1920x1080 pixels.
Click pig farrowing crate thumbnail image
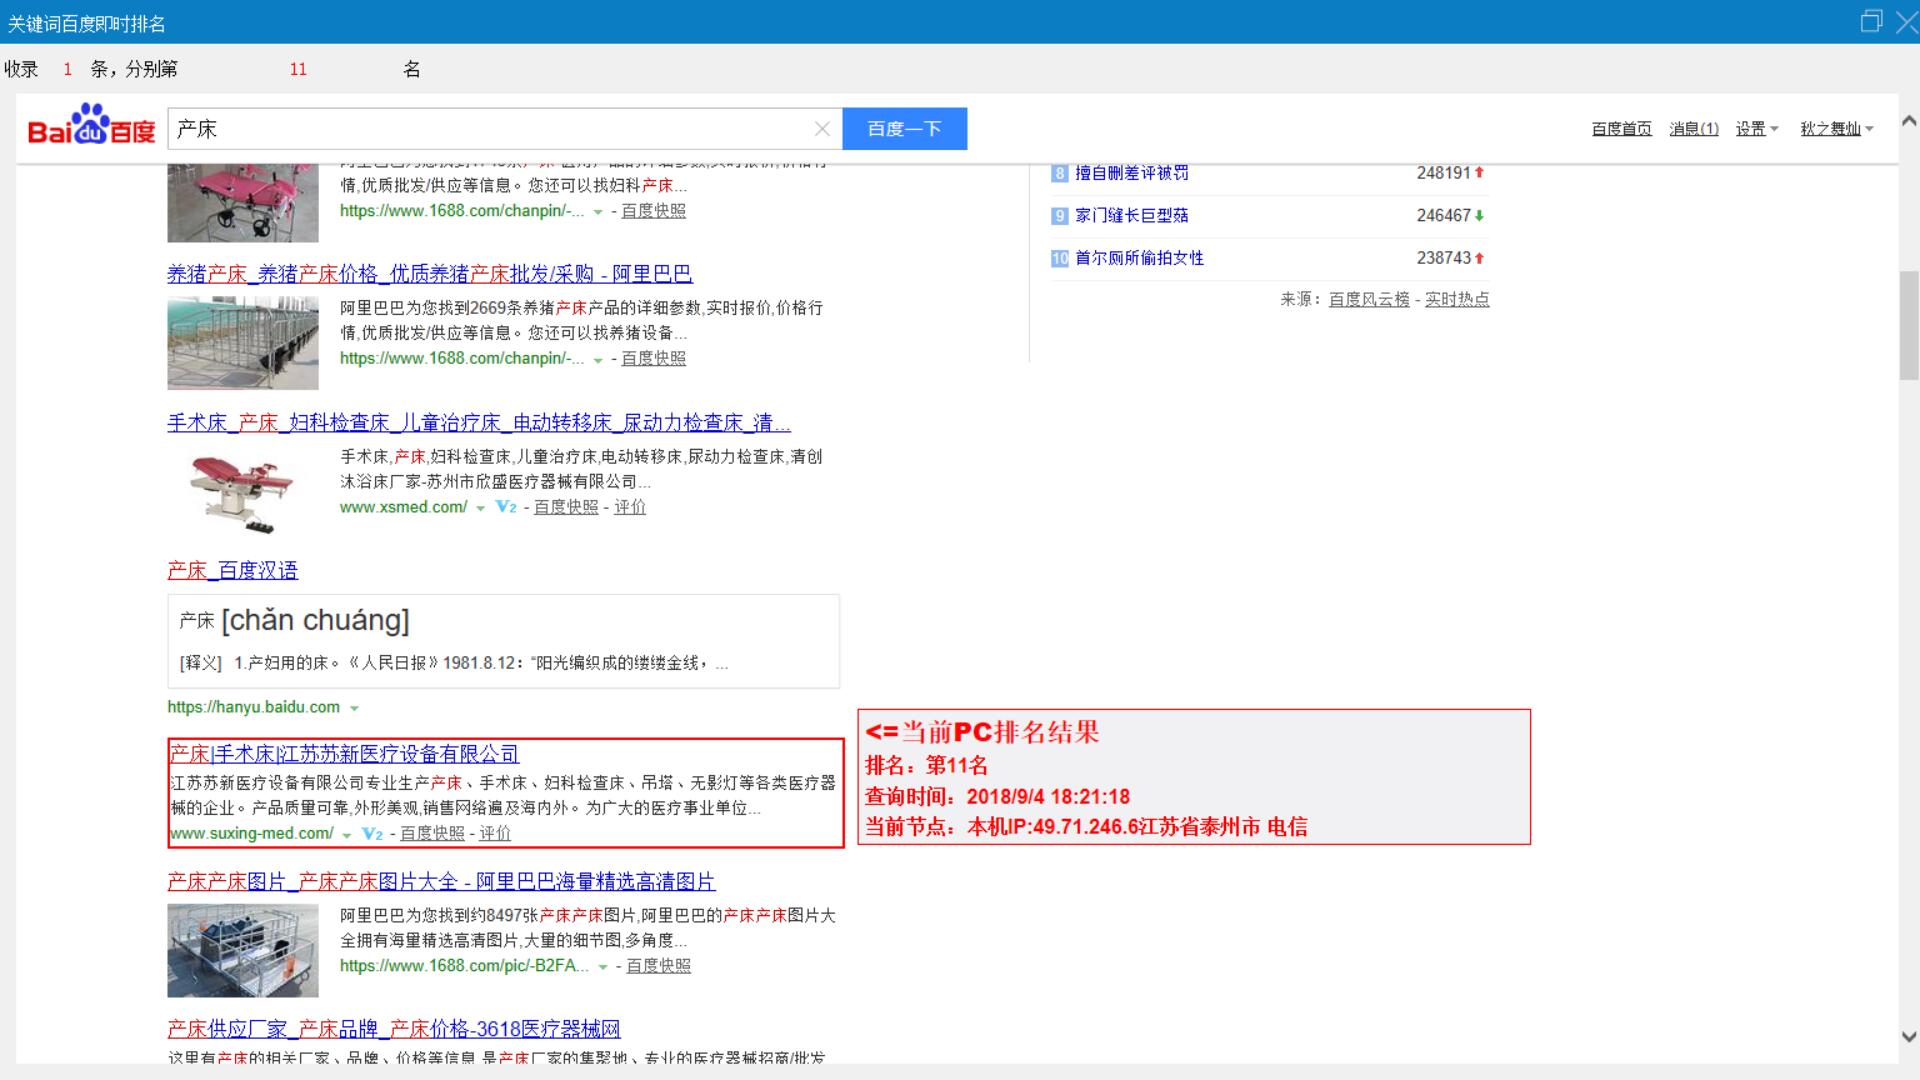click(x=242, y=343)
